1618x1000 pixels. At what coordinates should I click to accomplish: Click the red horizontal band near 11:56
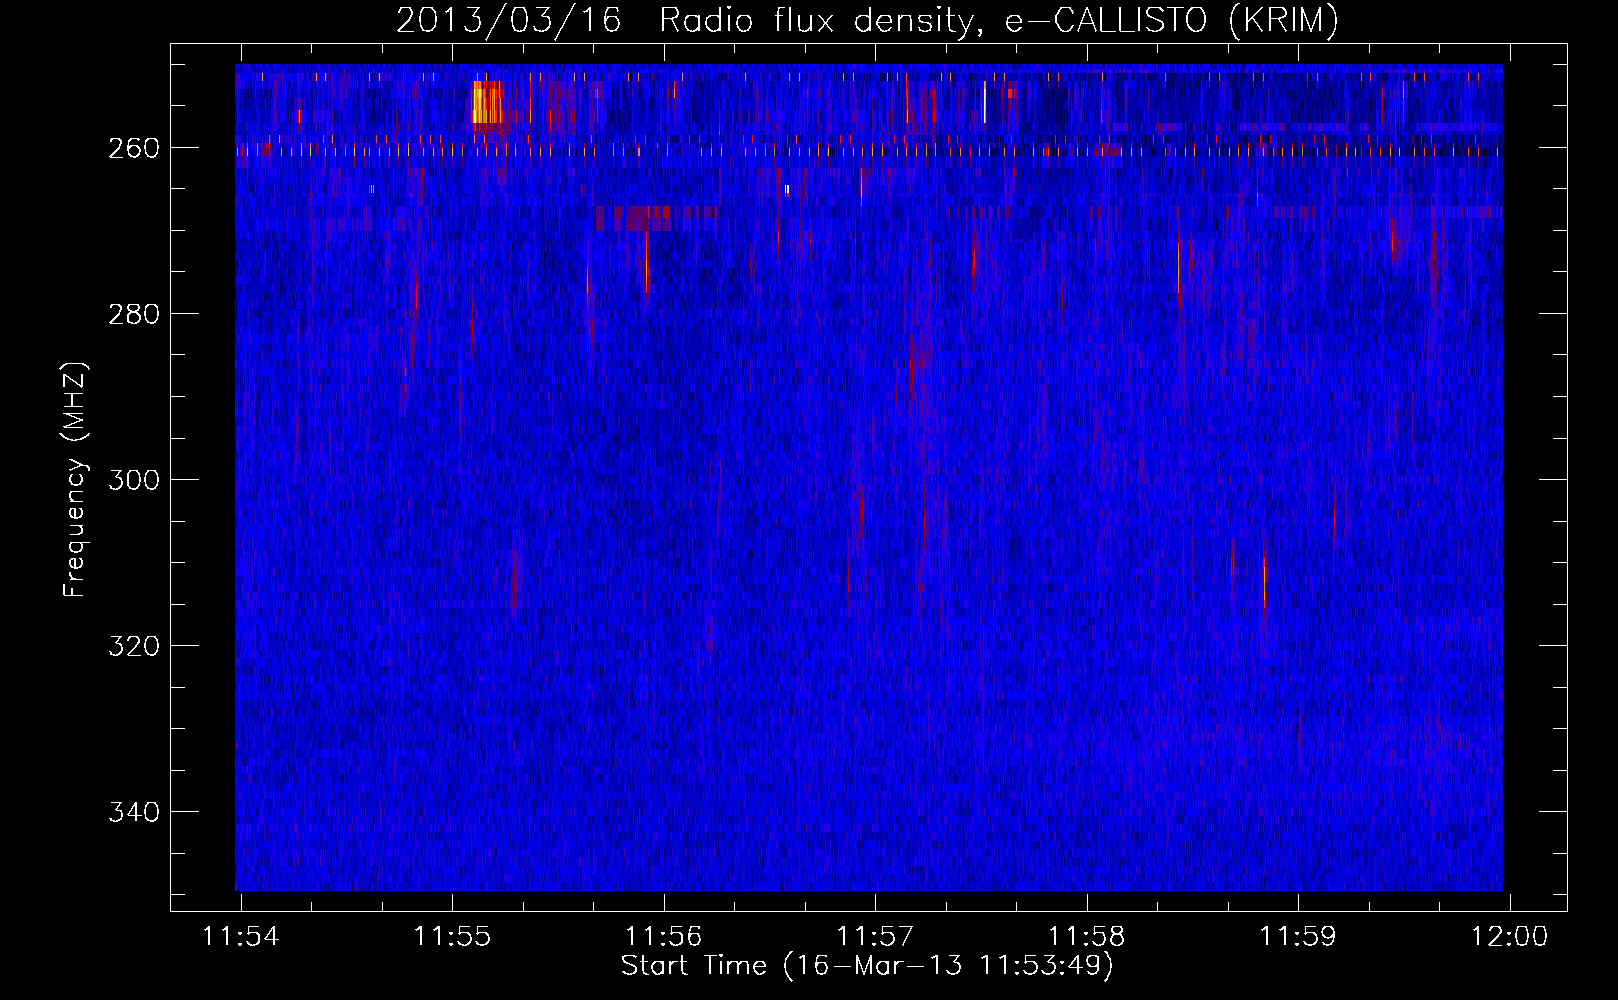point(655,217)
